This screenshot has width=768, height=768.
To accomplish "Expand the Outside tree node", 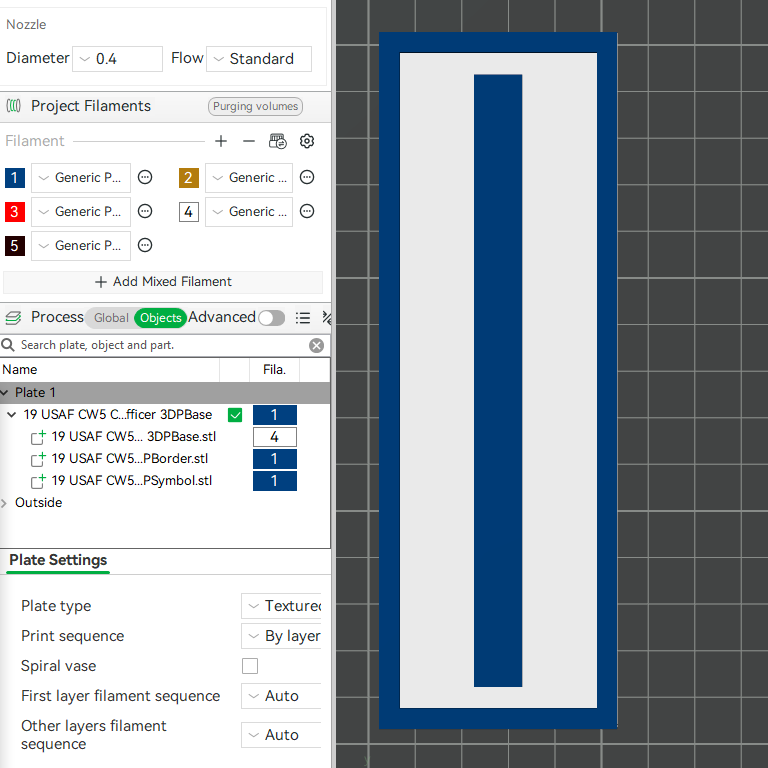I will [x=4, y=503].
